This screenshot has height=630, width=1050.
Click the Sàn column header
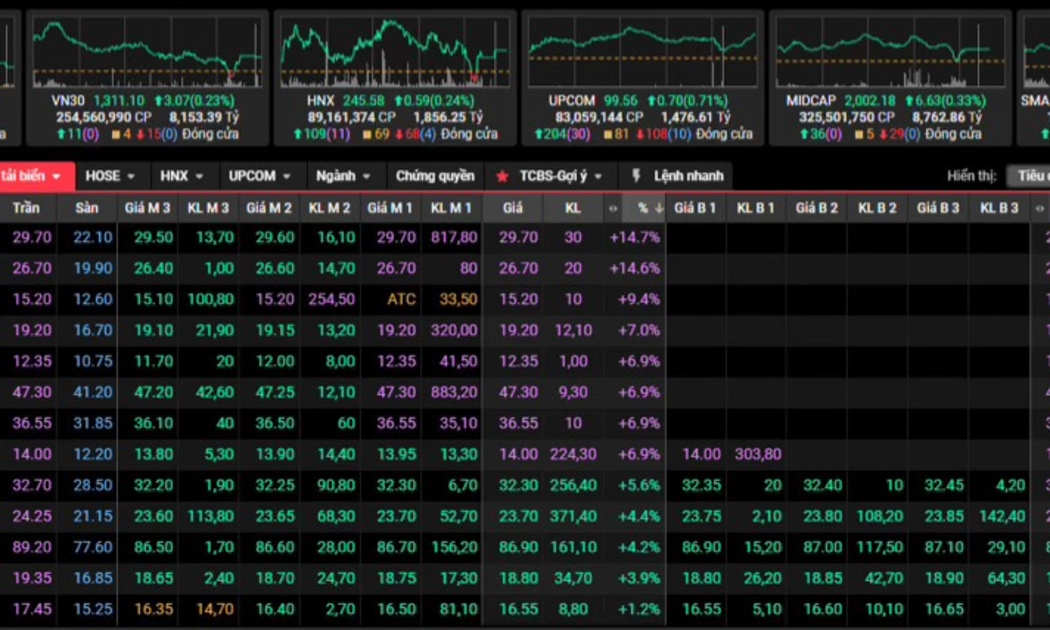(86, 208)
